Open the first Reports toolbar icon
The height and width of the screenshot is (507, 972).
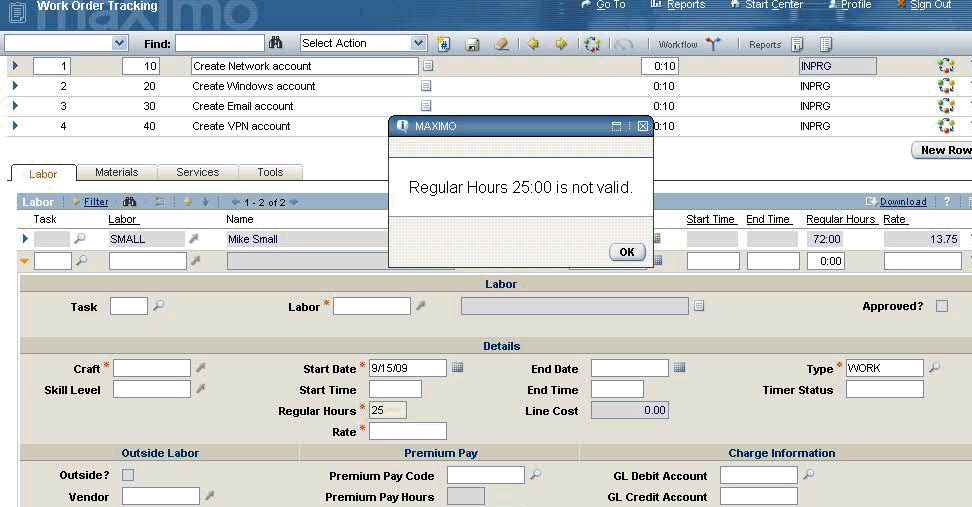coord(798,44)
